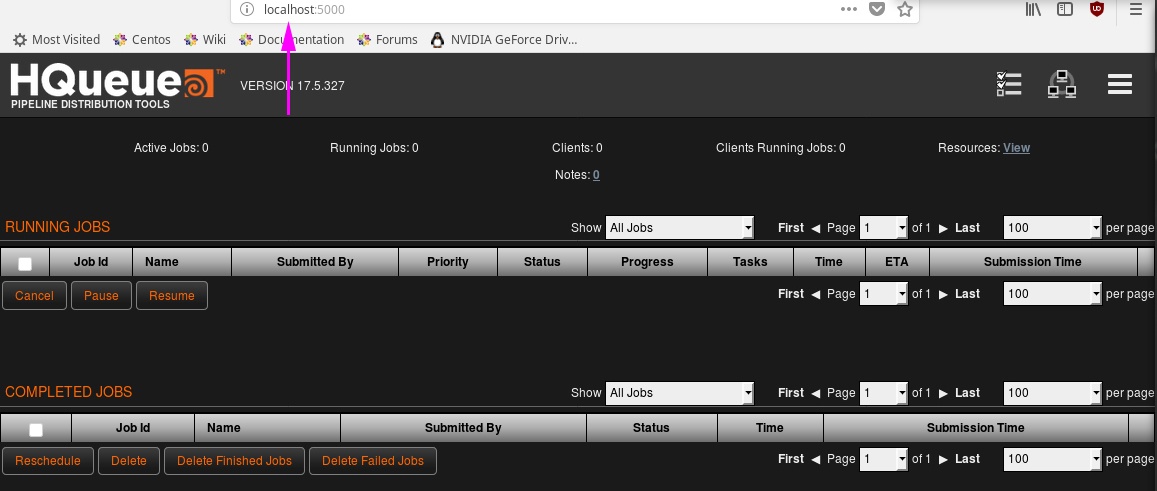
Task: Click the Cancel button for running jobs
Action: coord(34,295)
